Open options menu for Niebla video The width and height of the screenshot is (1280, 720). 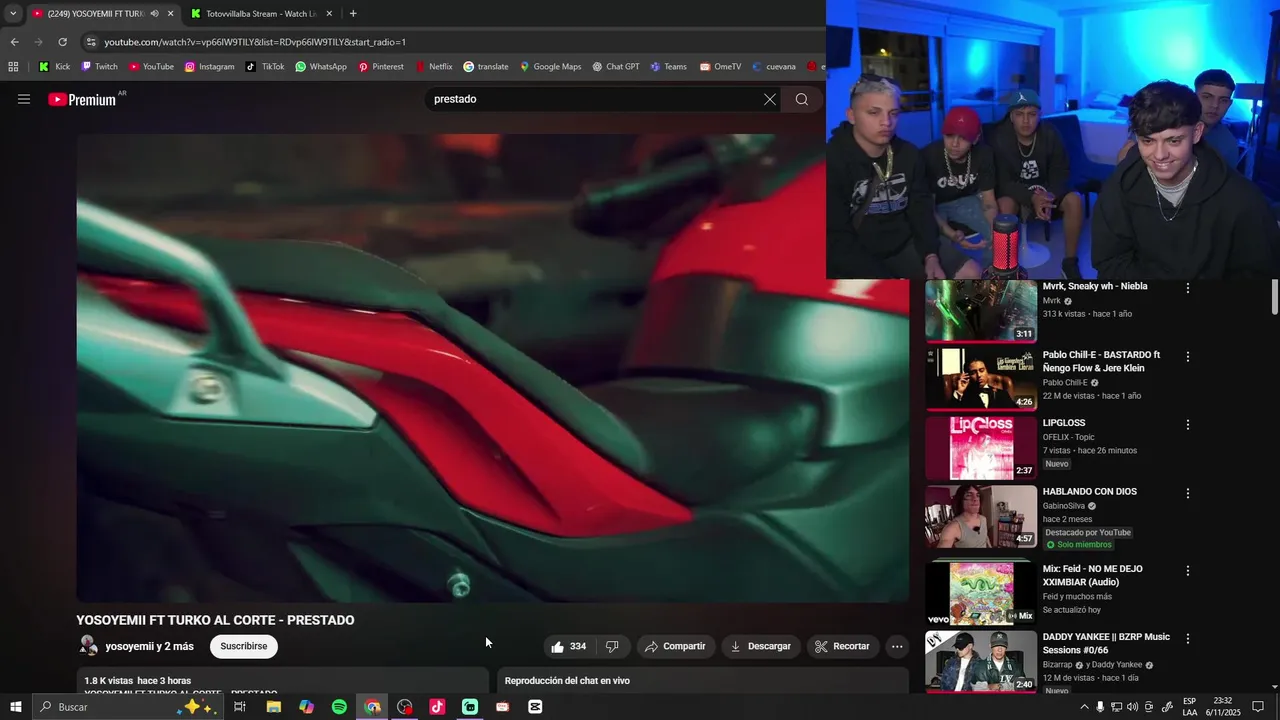click(1188, 288)
